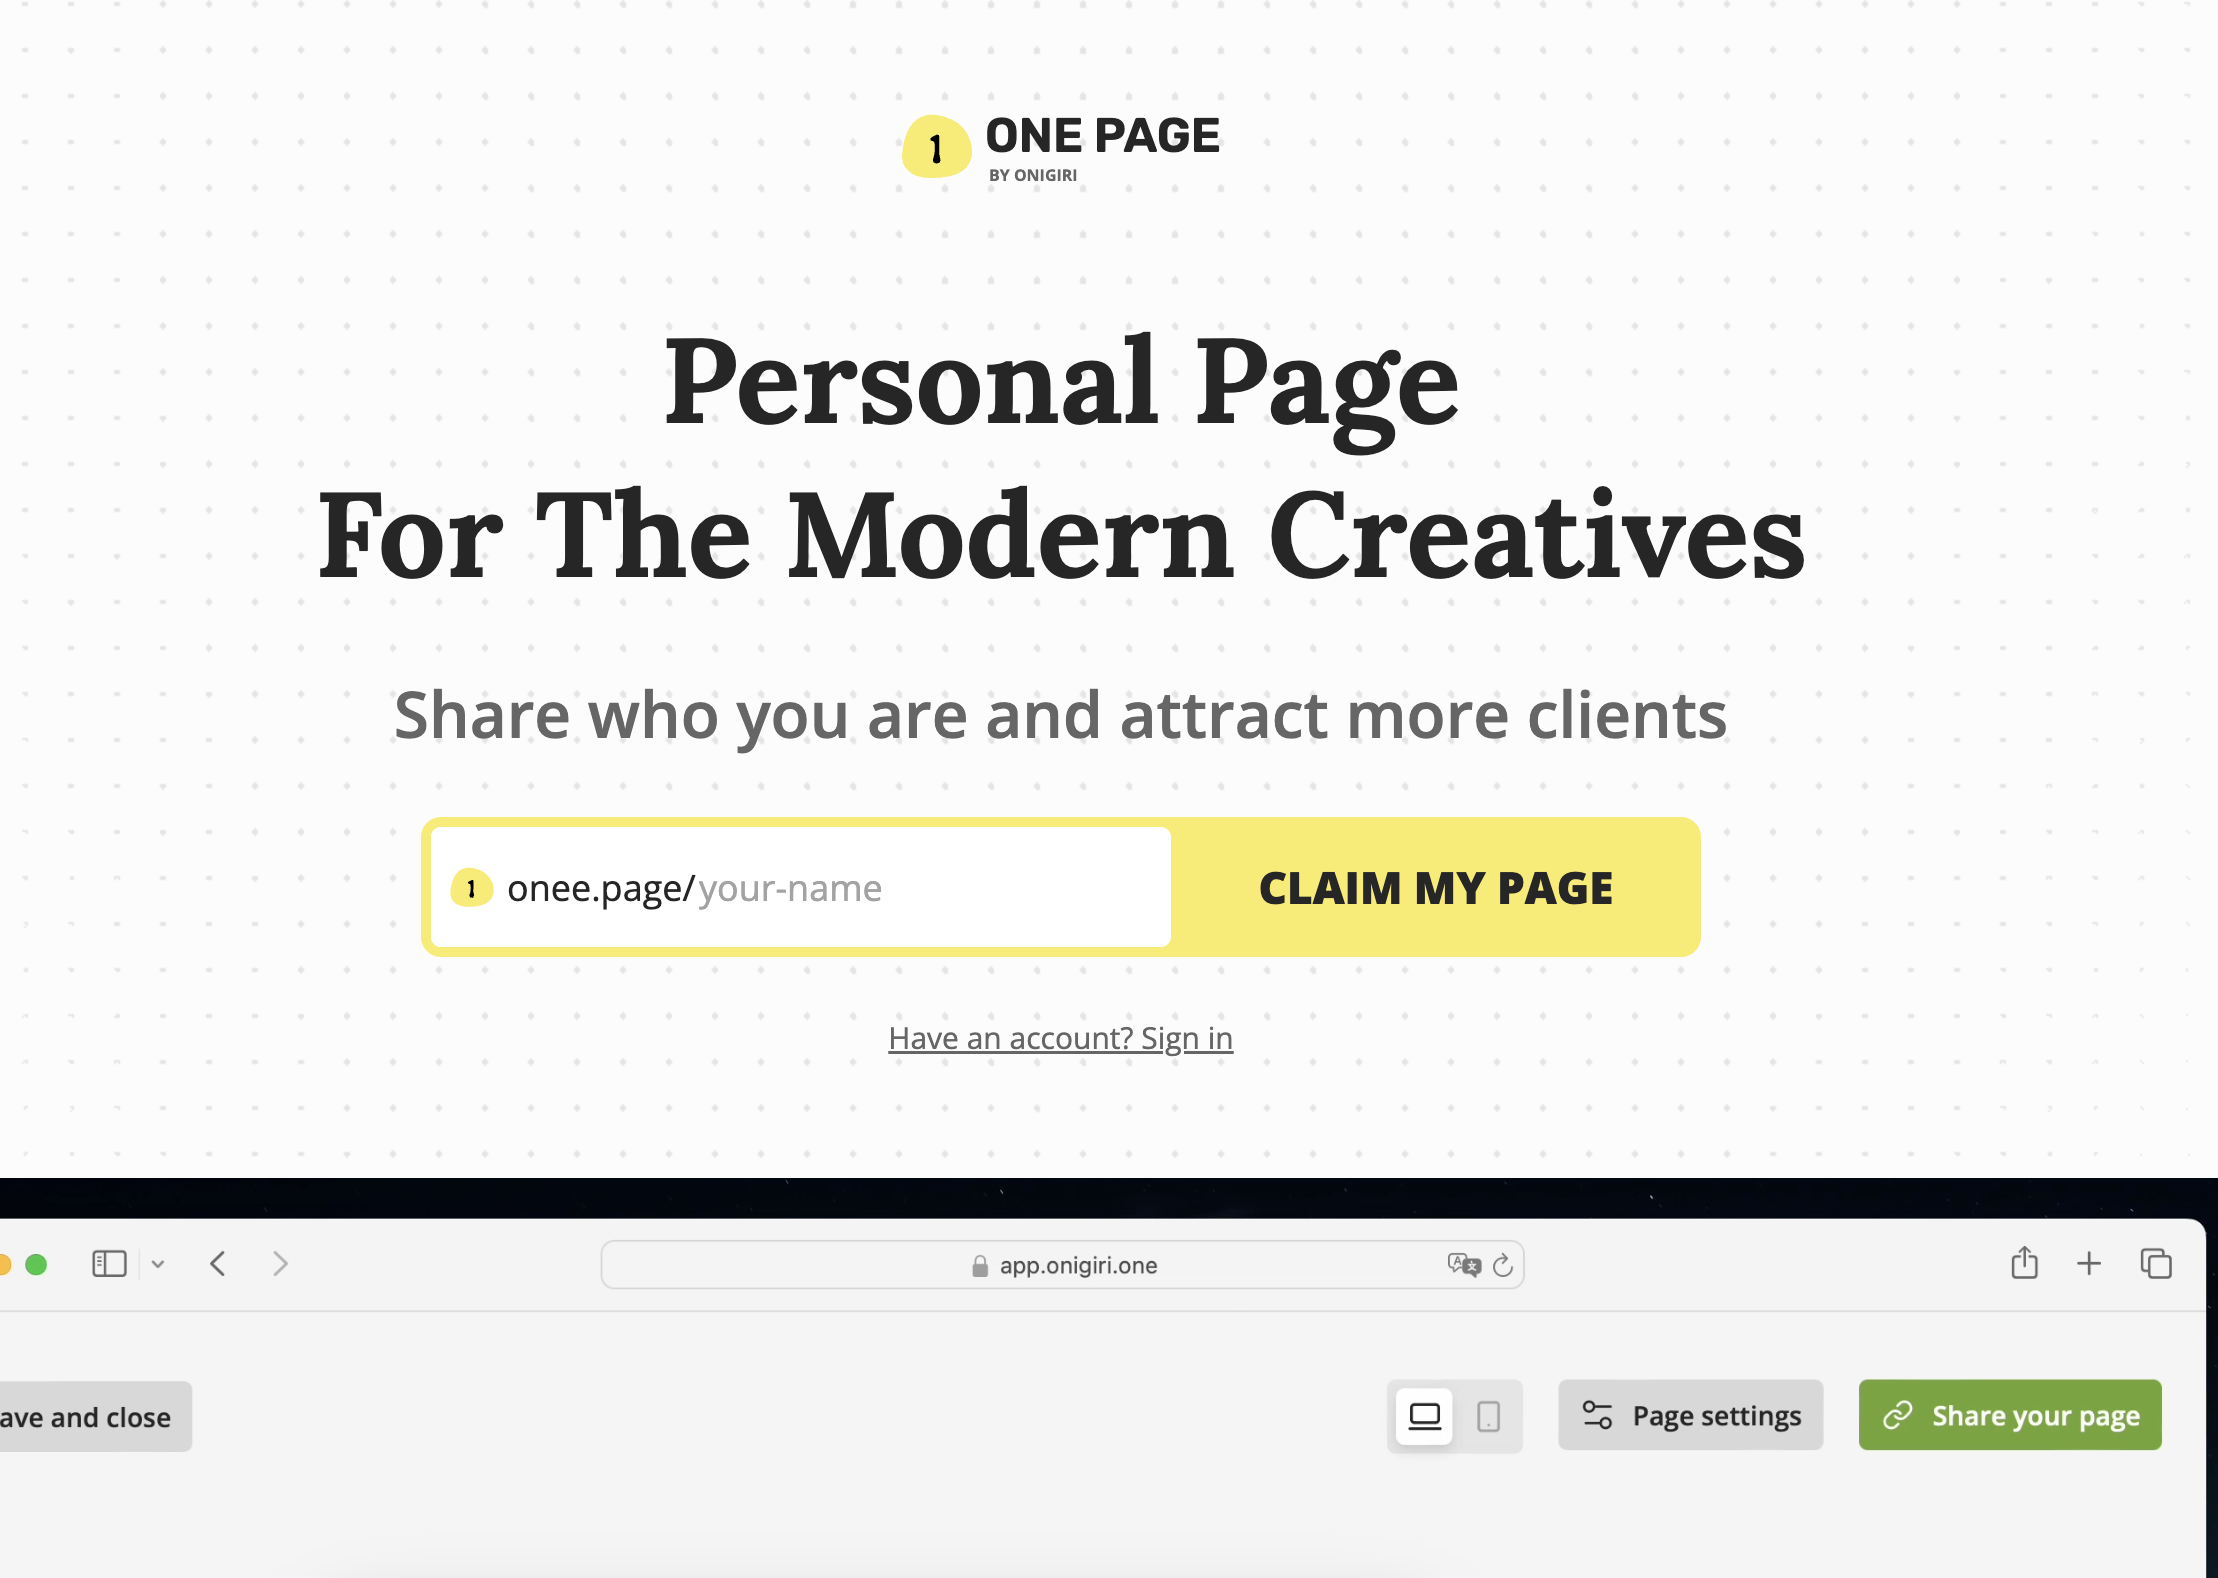Click the mobile view icon
The image size is (2218, 1578).
(1487, 1414)
